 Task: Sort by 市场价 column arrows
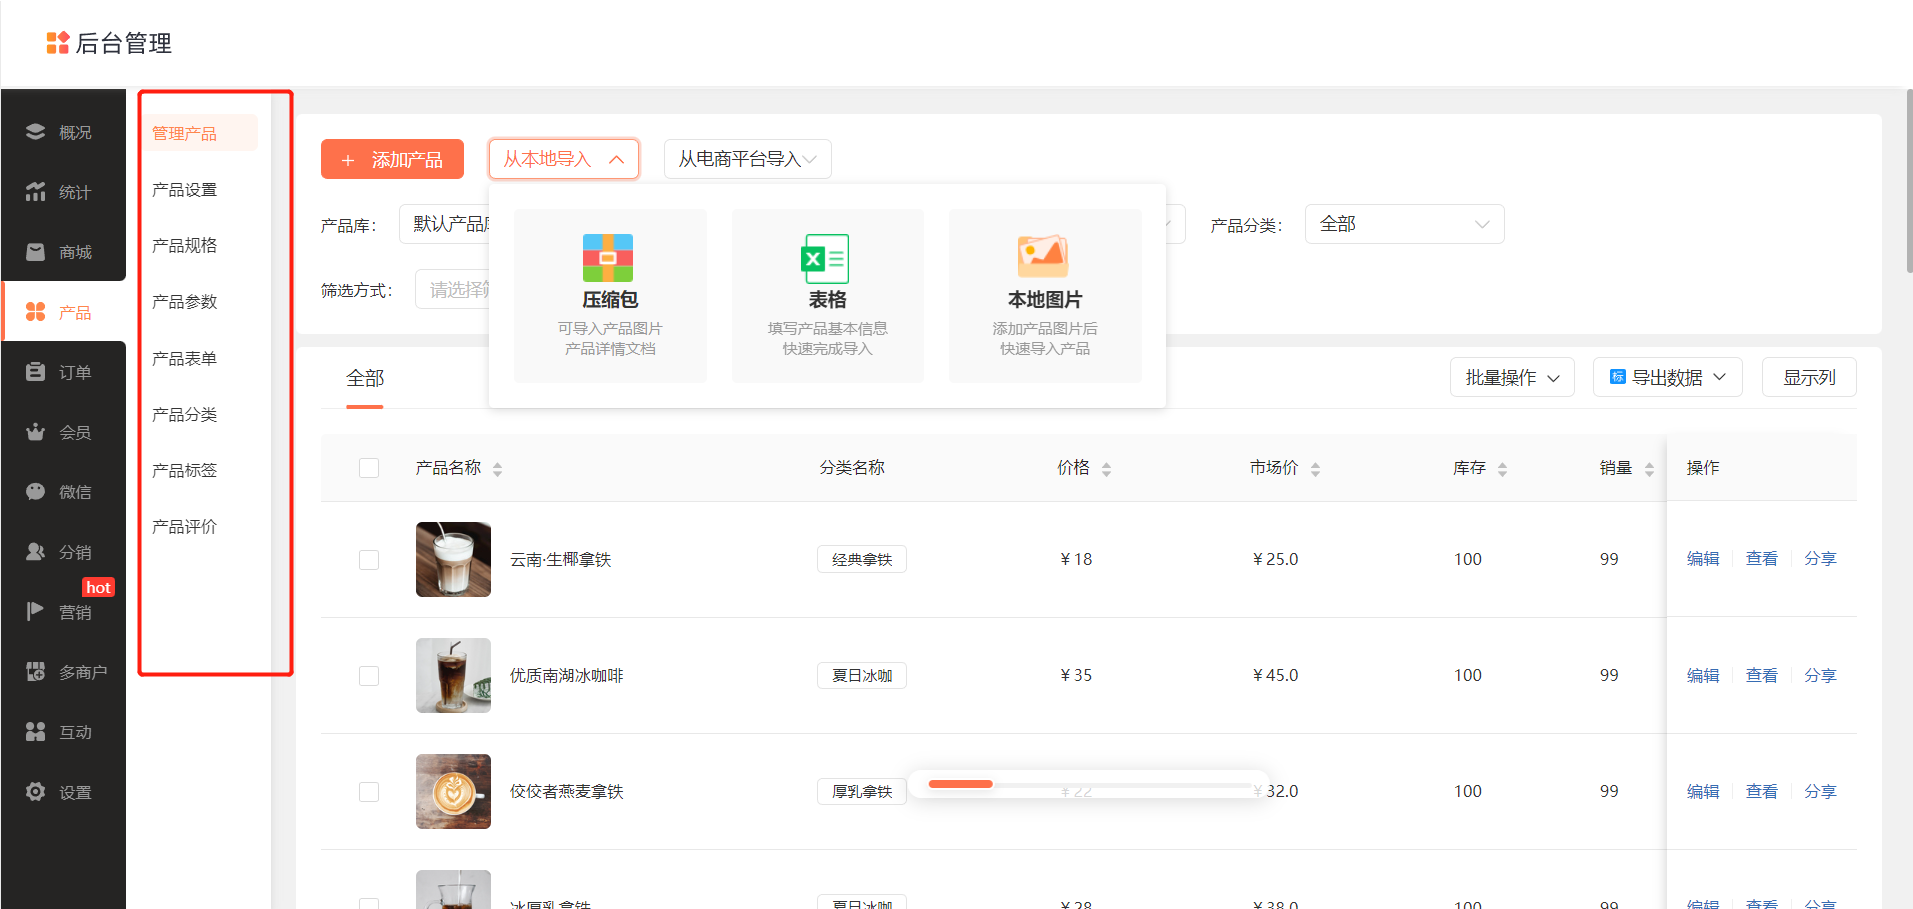[x=1315, y=469]
